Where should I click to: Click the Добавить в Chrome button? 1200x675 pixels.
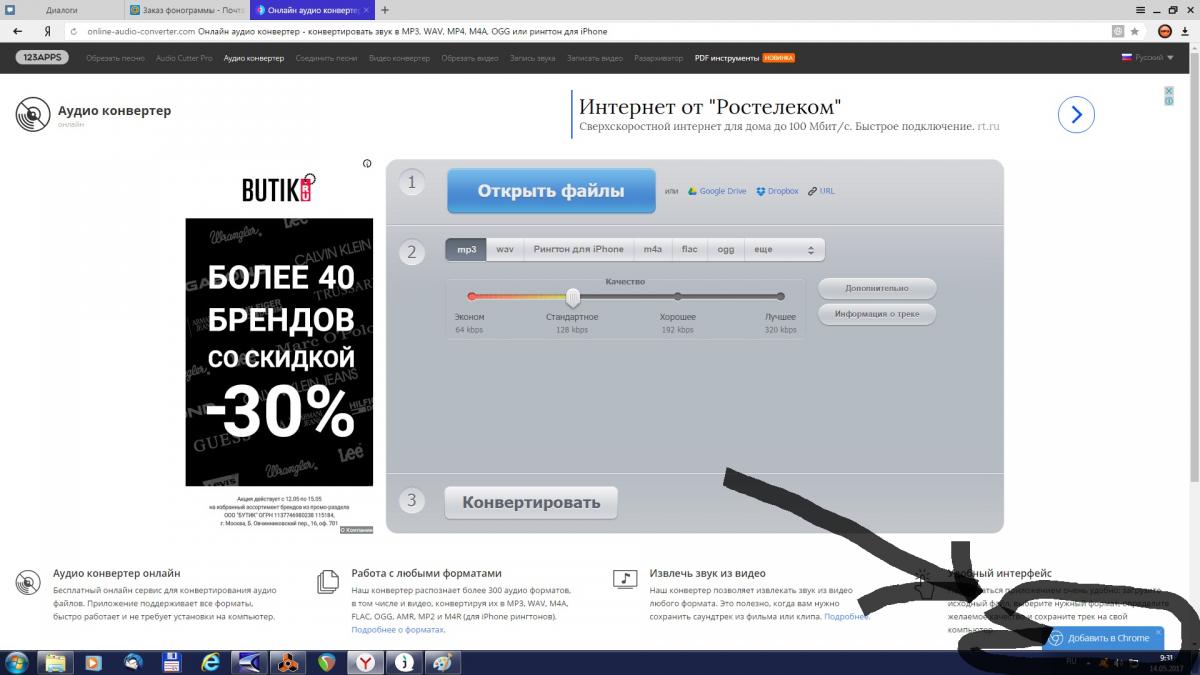pyautogui.click(x=1103, y=638)
